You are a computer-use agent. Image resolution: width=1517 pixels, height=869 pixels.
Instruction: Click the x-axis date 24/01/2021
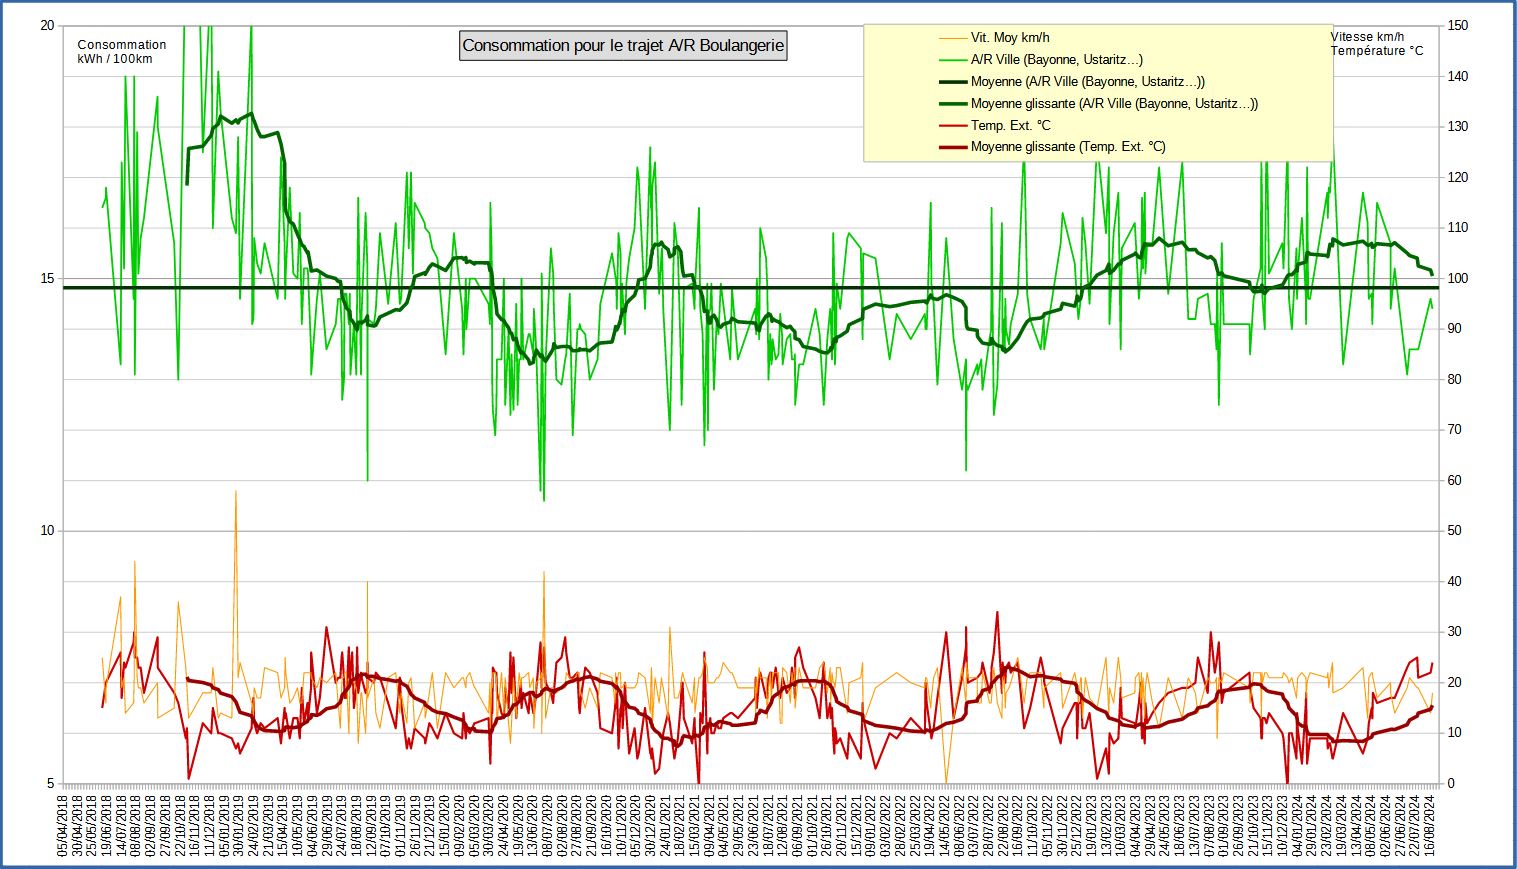pyautogui.click(x=667, y=826)
